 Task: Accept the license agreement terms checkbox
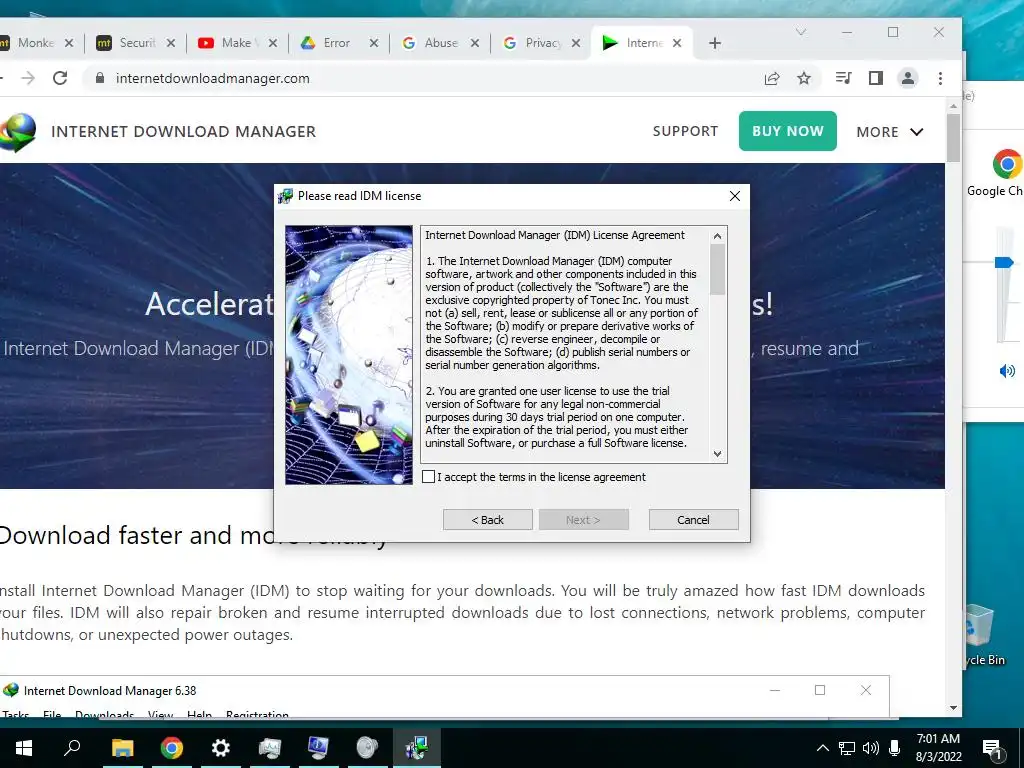click(428, 477)
